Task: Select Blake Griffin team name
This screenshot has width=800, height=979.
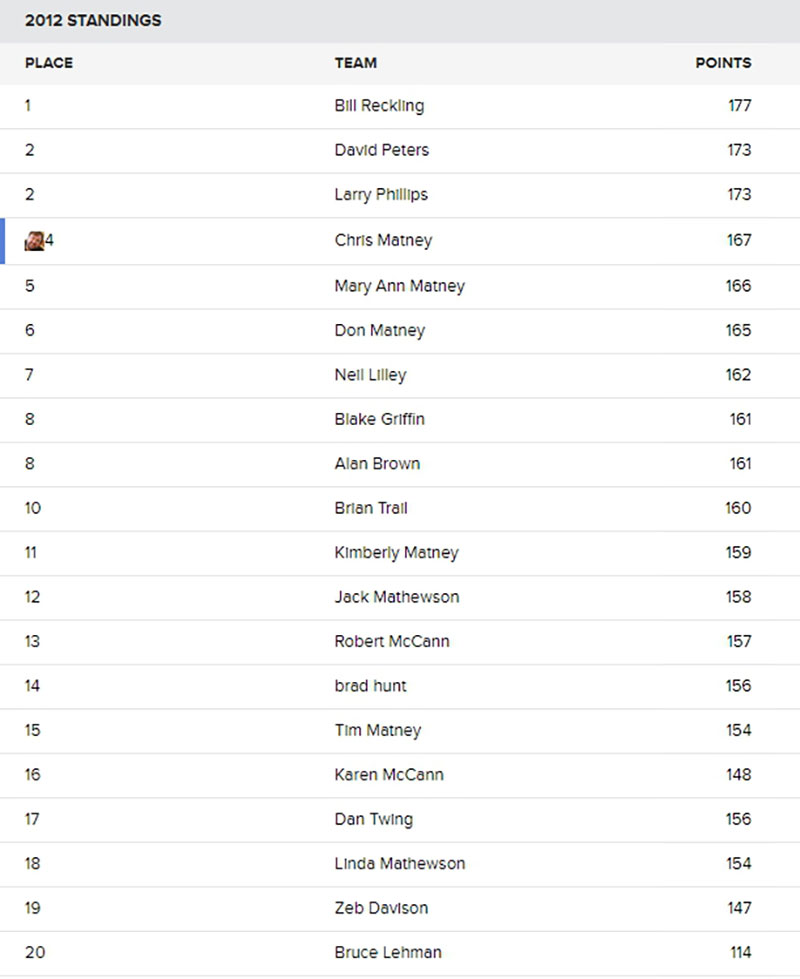Action: point(379,419)
